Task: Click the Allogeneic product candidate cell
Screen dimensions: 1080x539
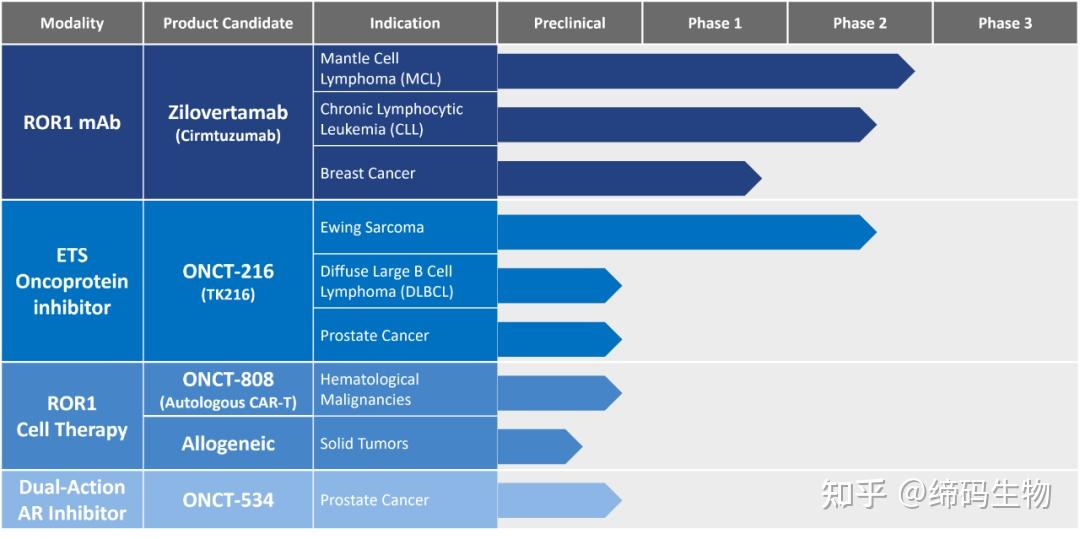Action: tap(228, 444)
